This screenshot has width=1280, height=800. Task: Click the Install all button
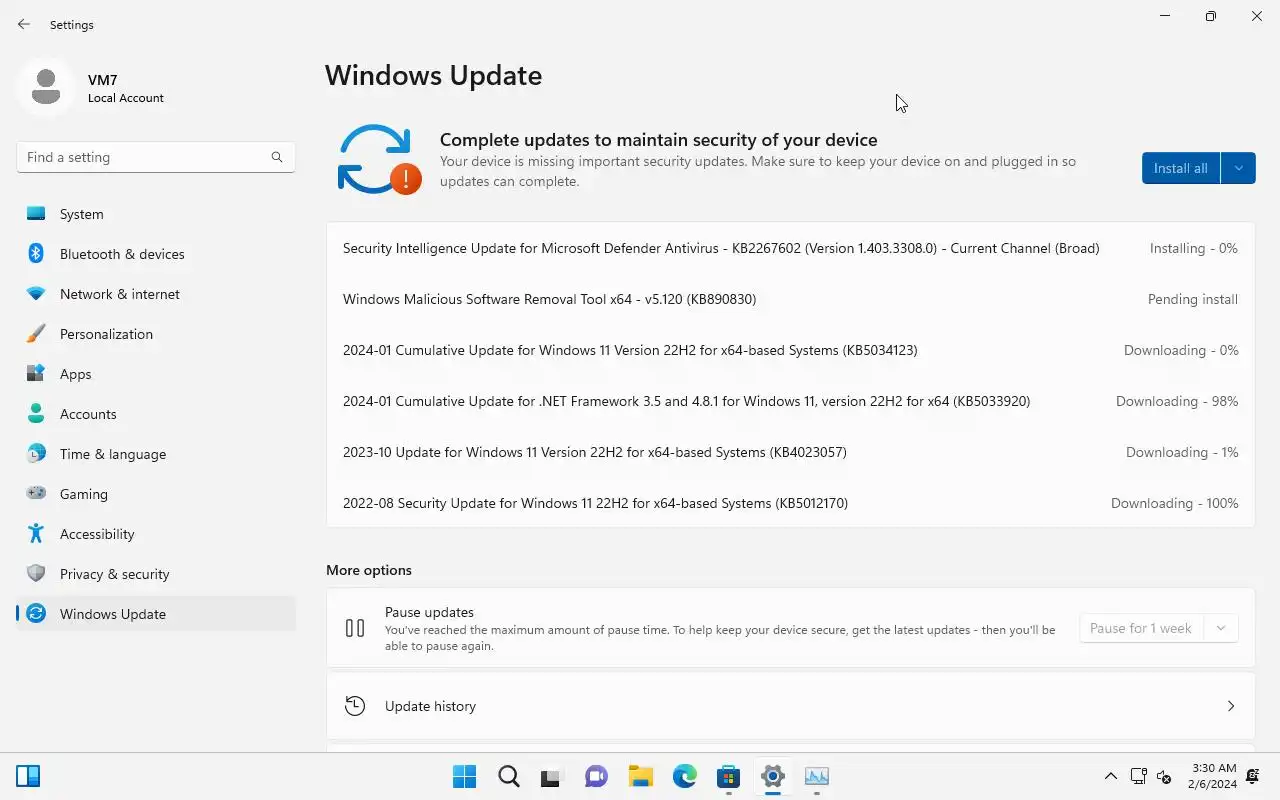1181,168
